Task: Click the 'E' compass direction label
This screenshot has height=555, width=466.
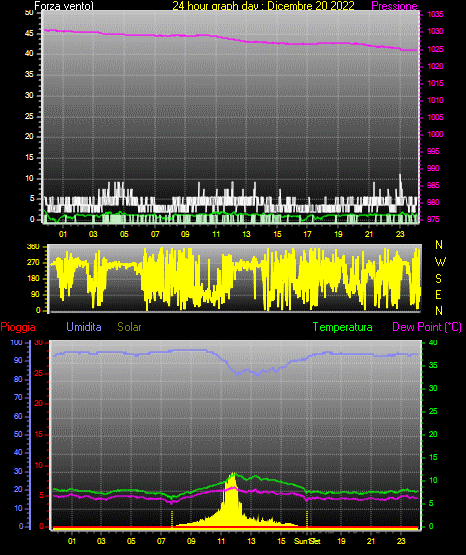Action: click(438, 295)
